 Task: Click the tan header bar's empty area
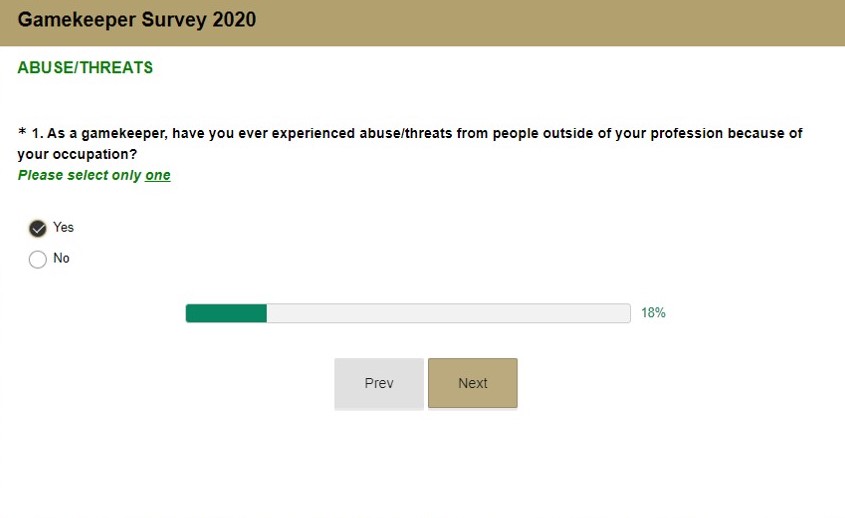(550, 22)
